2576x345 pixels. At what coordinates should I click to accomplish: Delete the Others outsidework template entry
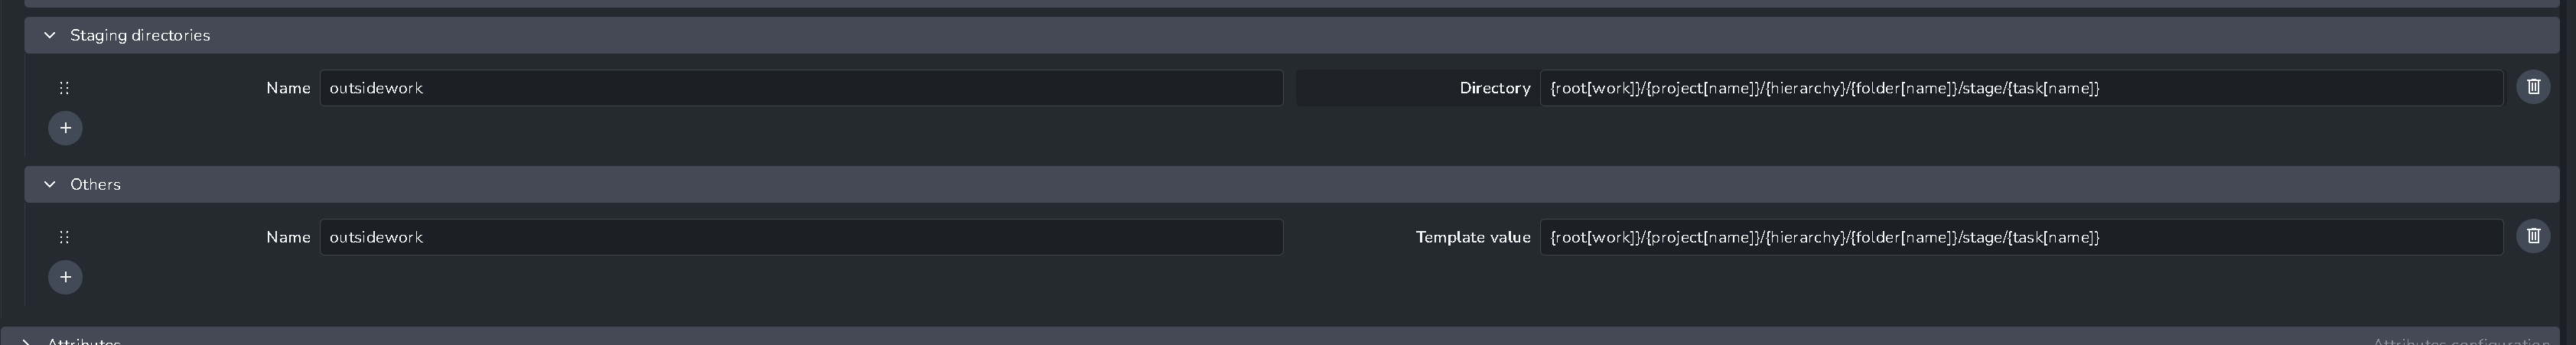coord(2533,237)
